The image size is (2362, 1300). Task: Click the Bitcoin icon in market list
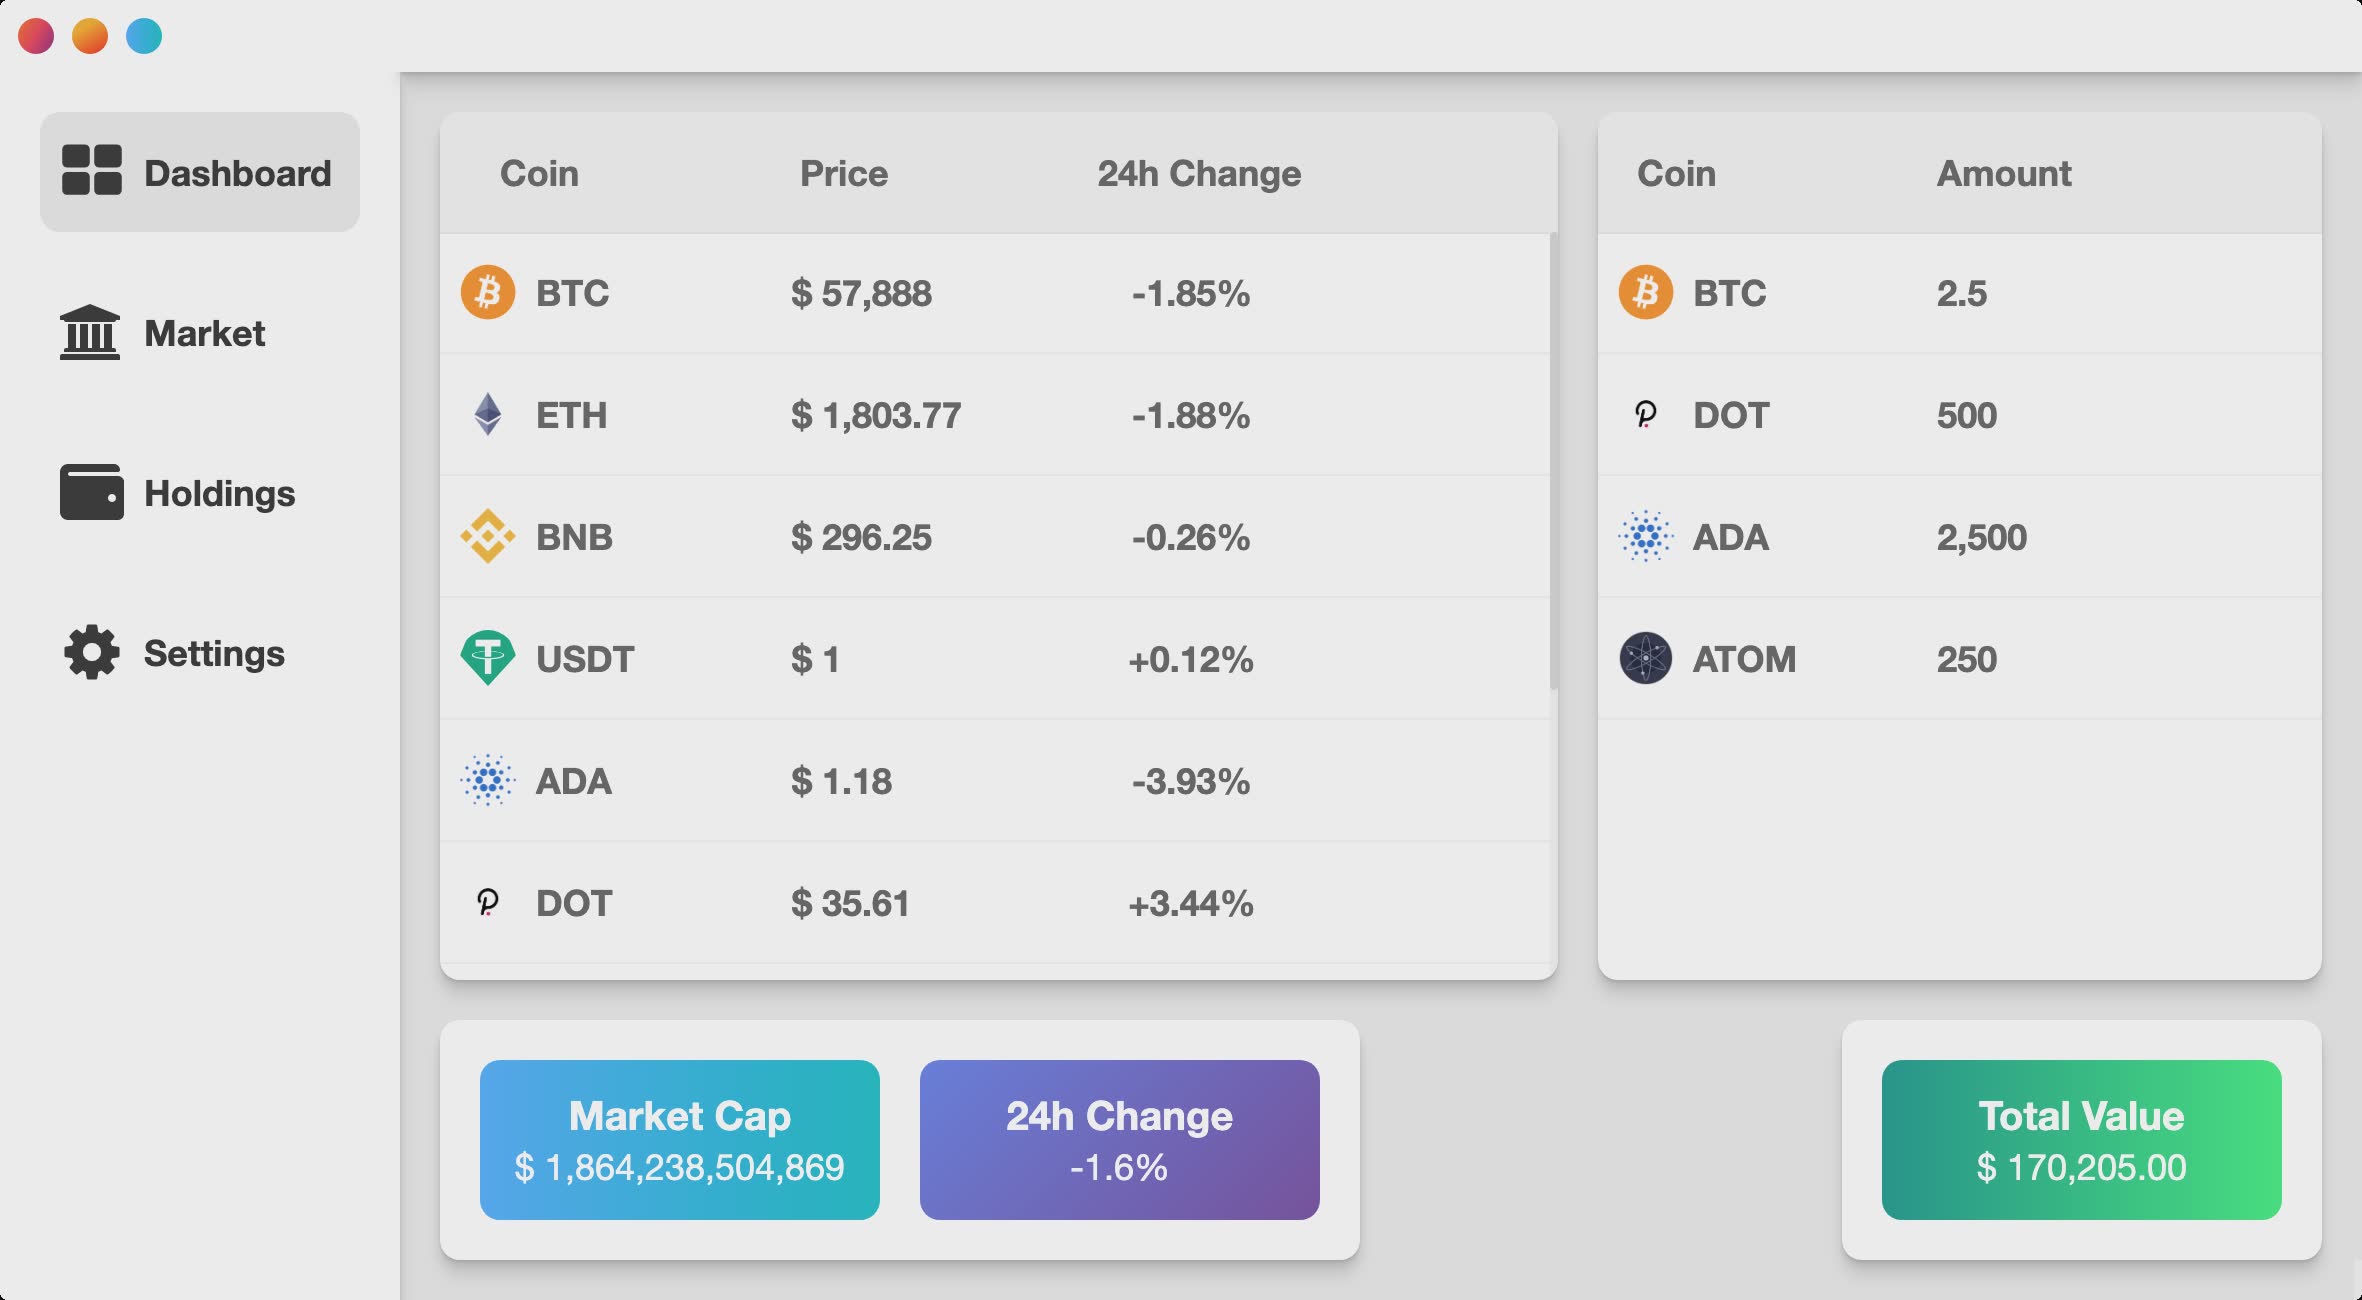click(x=488, y=292)
